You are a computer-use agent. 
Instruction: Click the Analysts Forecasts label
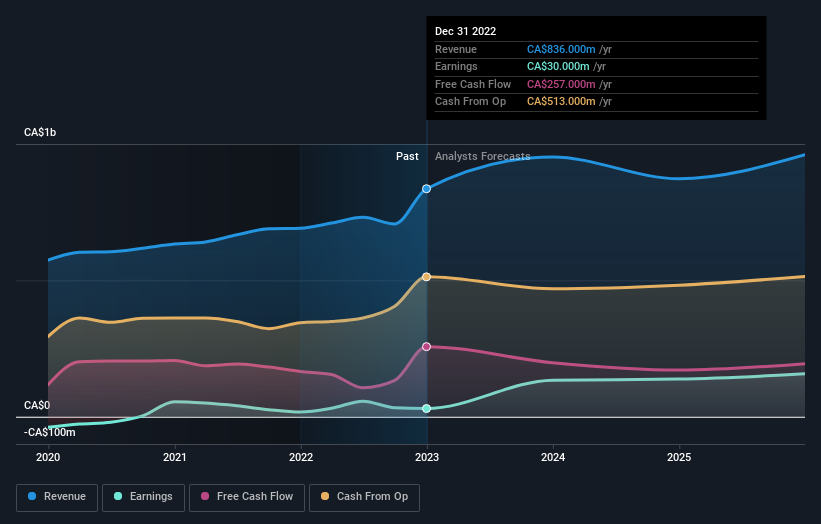483,156
